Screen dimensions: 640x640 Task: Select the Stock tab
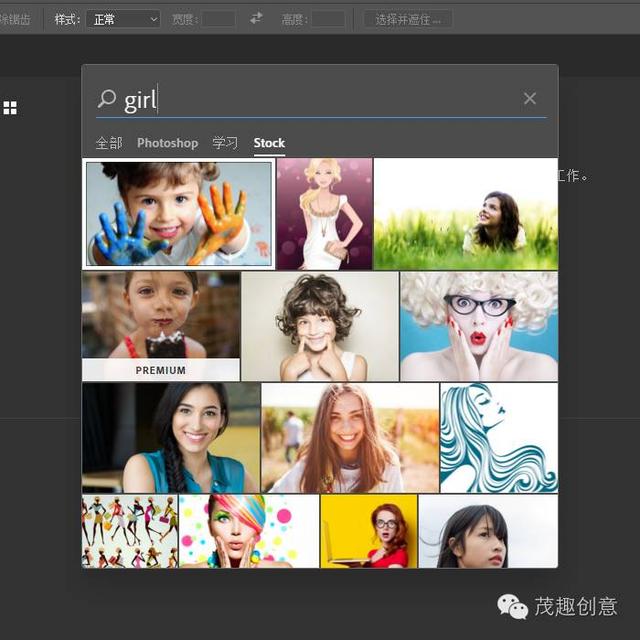click(269, 143)
